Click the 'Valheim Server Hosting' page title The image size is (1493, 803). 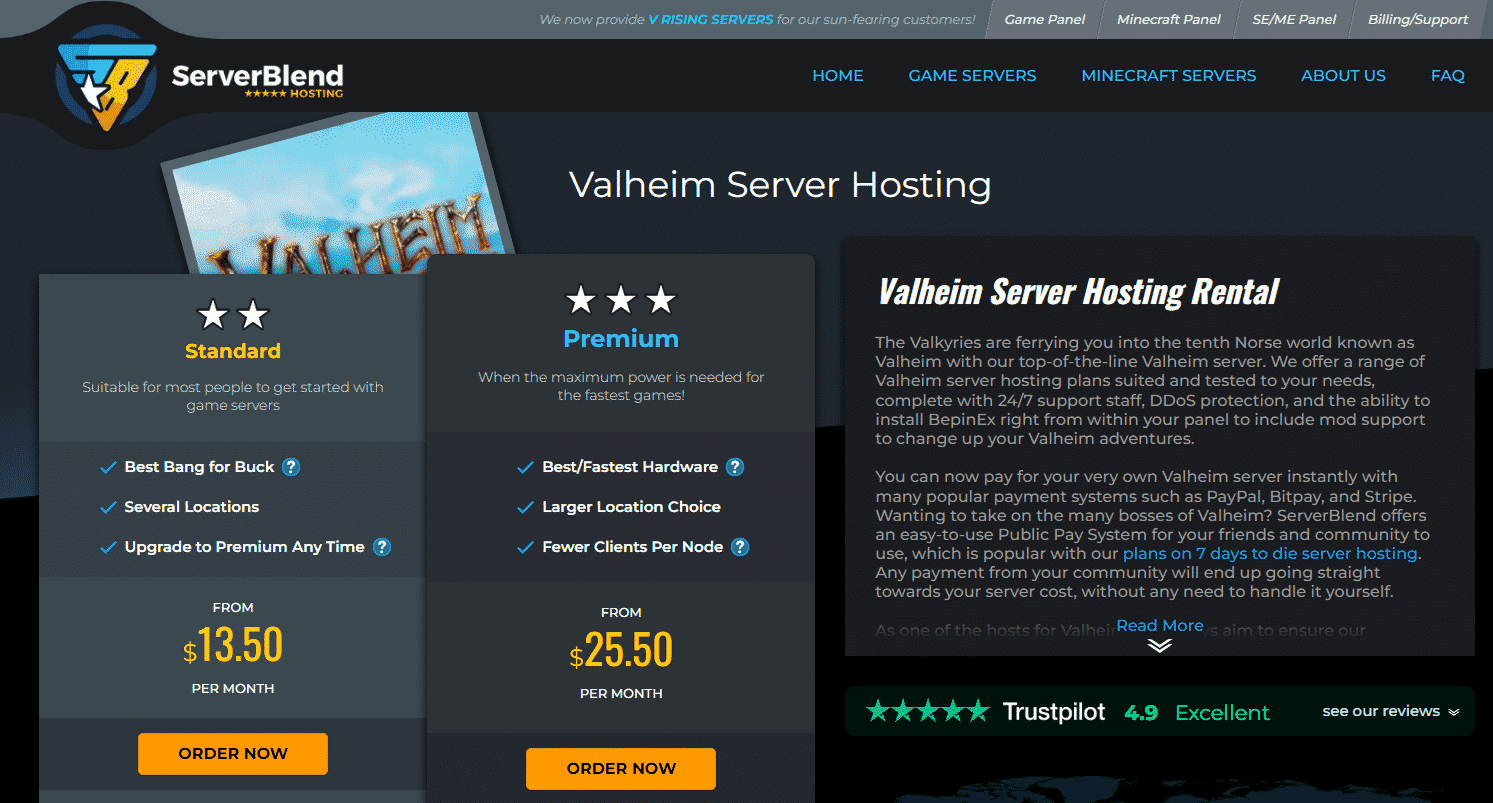(x=780, y=185)
